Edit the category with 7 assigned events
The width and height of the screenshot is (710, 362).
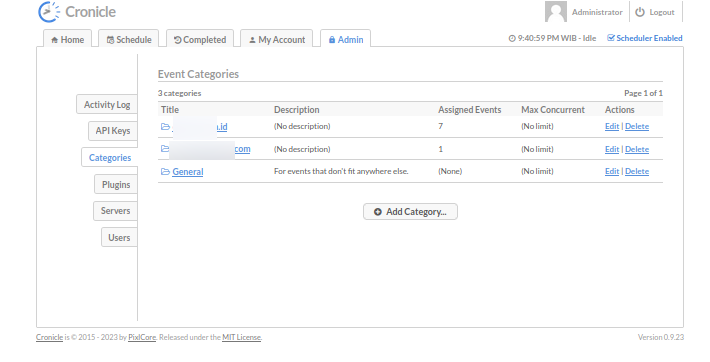(612, 126)
